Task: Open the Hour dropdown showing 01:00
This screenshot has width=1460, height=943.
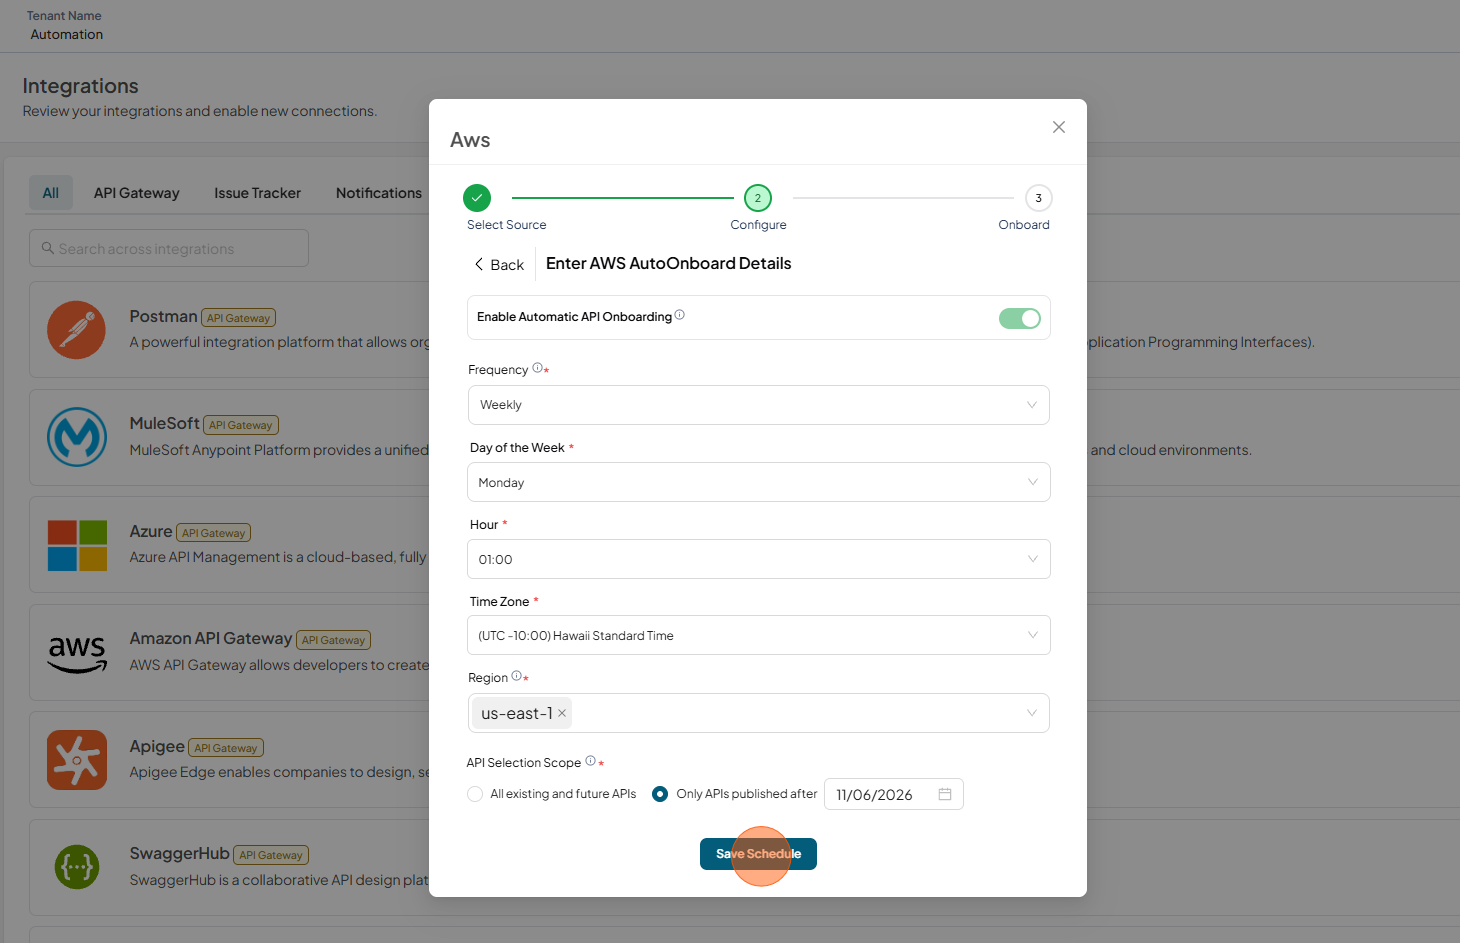Action: pyautogui.click(x=758, y=559)
